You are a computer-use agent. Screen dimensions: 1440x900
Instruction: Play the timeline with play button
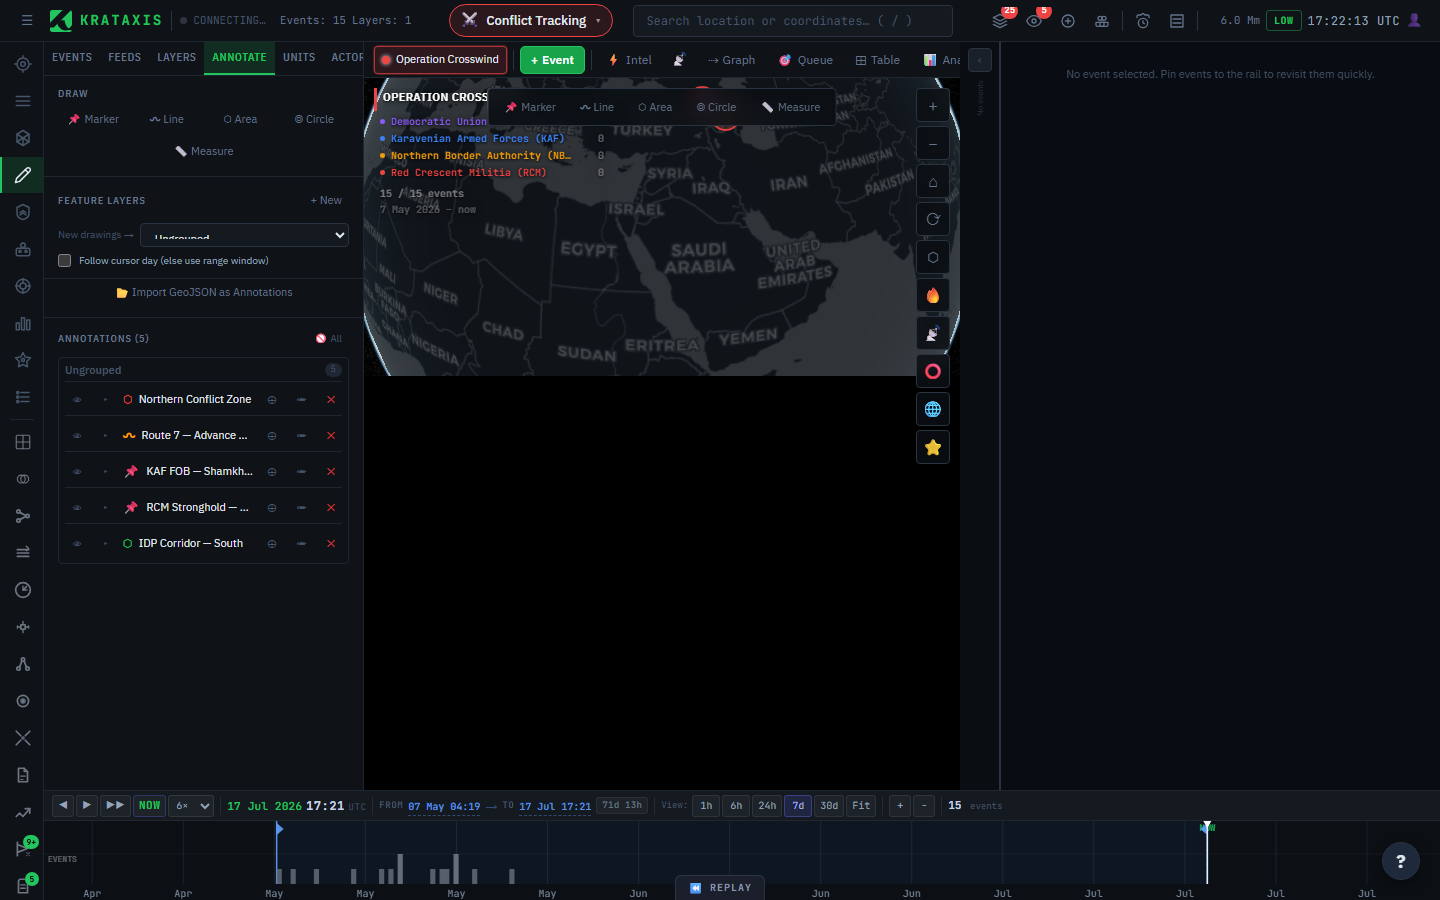click(87, 805)
